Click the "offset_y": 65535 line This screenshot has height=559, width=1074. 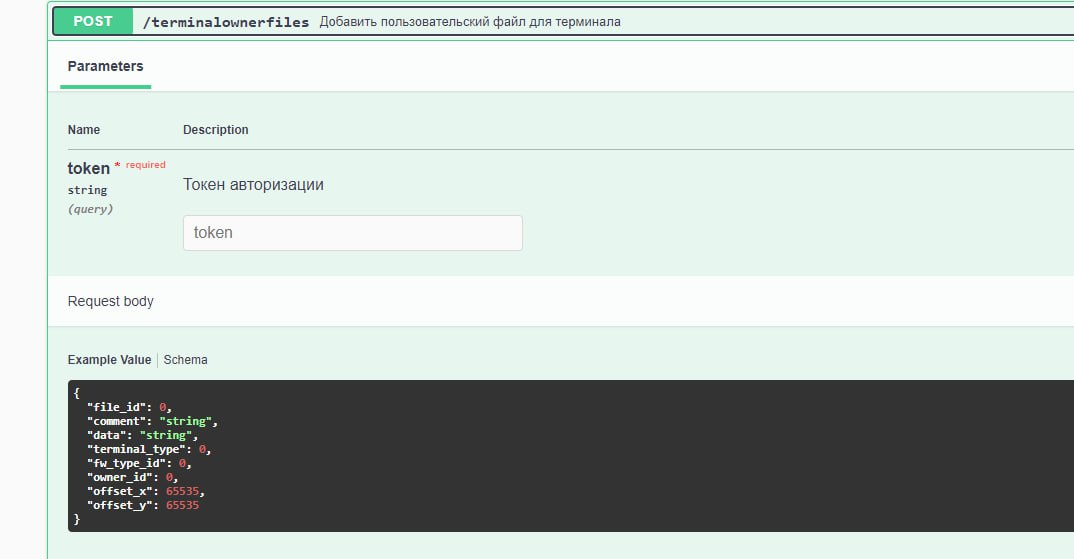coord(143,506)
